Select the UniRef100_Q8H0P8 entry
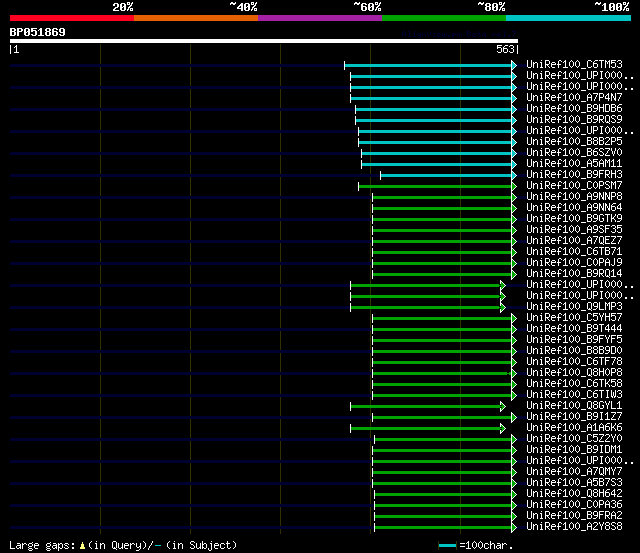This screenshot has width=640, height=553. click(x=574, y=373)
